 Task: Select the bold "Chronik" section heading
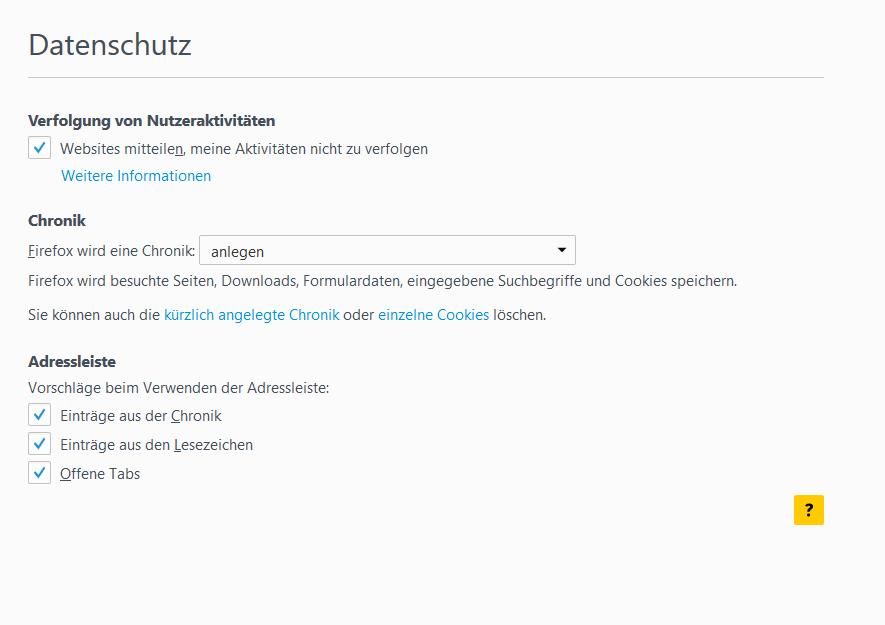coord(57,221)
